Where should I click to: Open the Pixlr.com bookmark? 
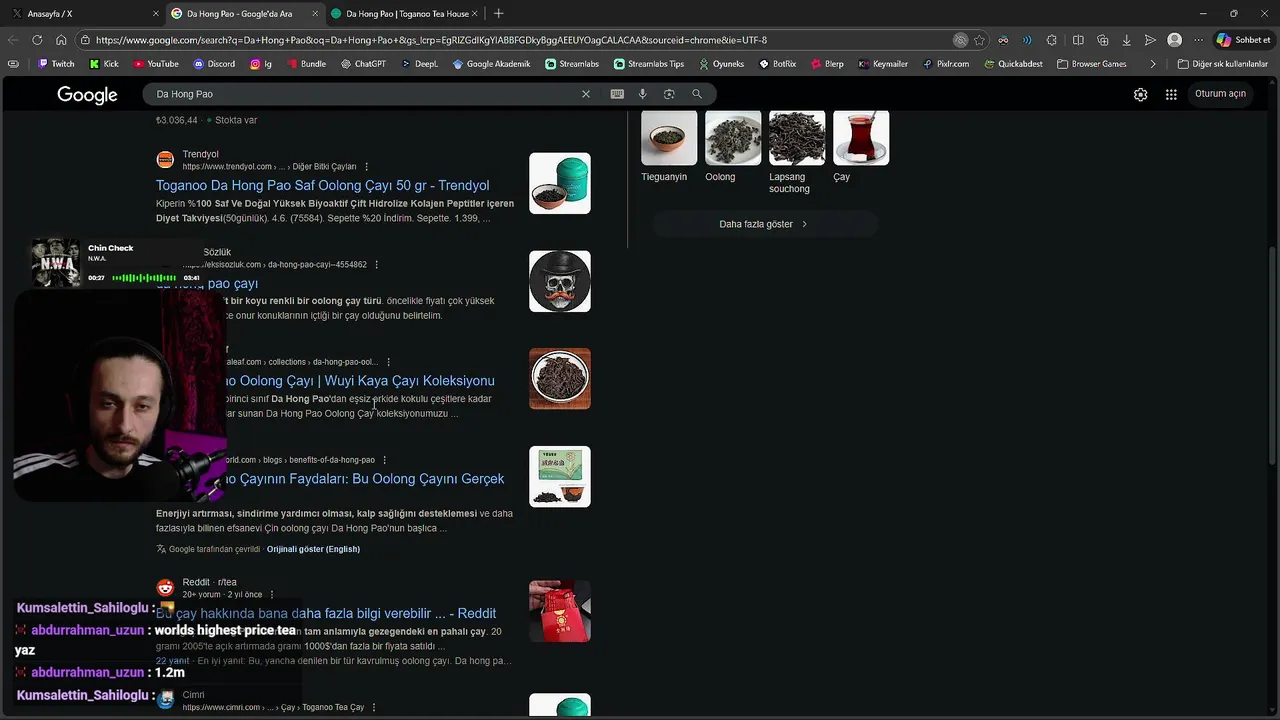tap(946, 64)
